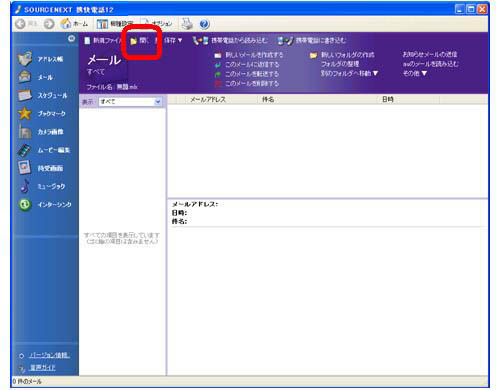
Task: Open the バージョン情報 link at bottom left
Action: click(x=49, y=355)
